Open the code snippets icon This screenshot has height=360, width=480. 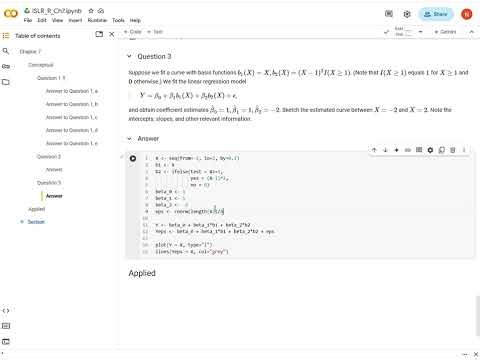(6, 311)
